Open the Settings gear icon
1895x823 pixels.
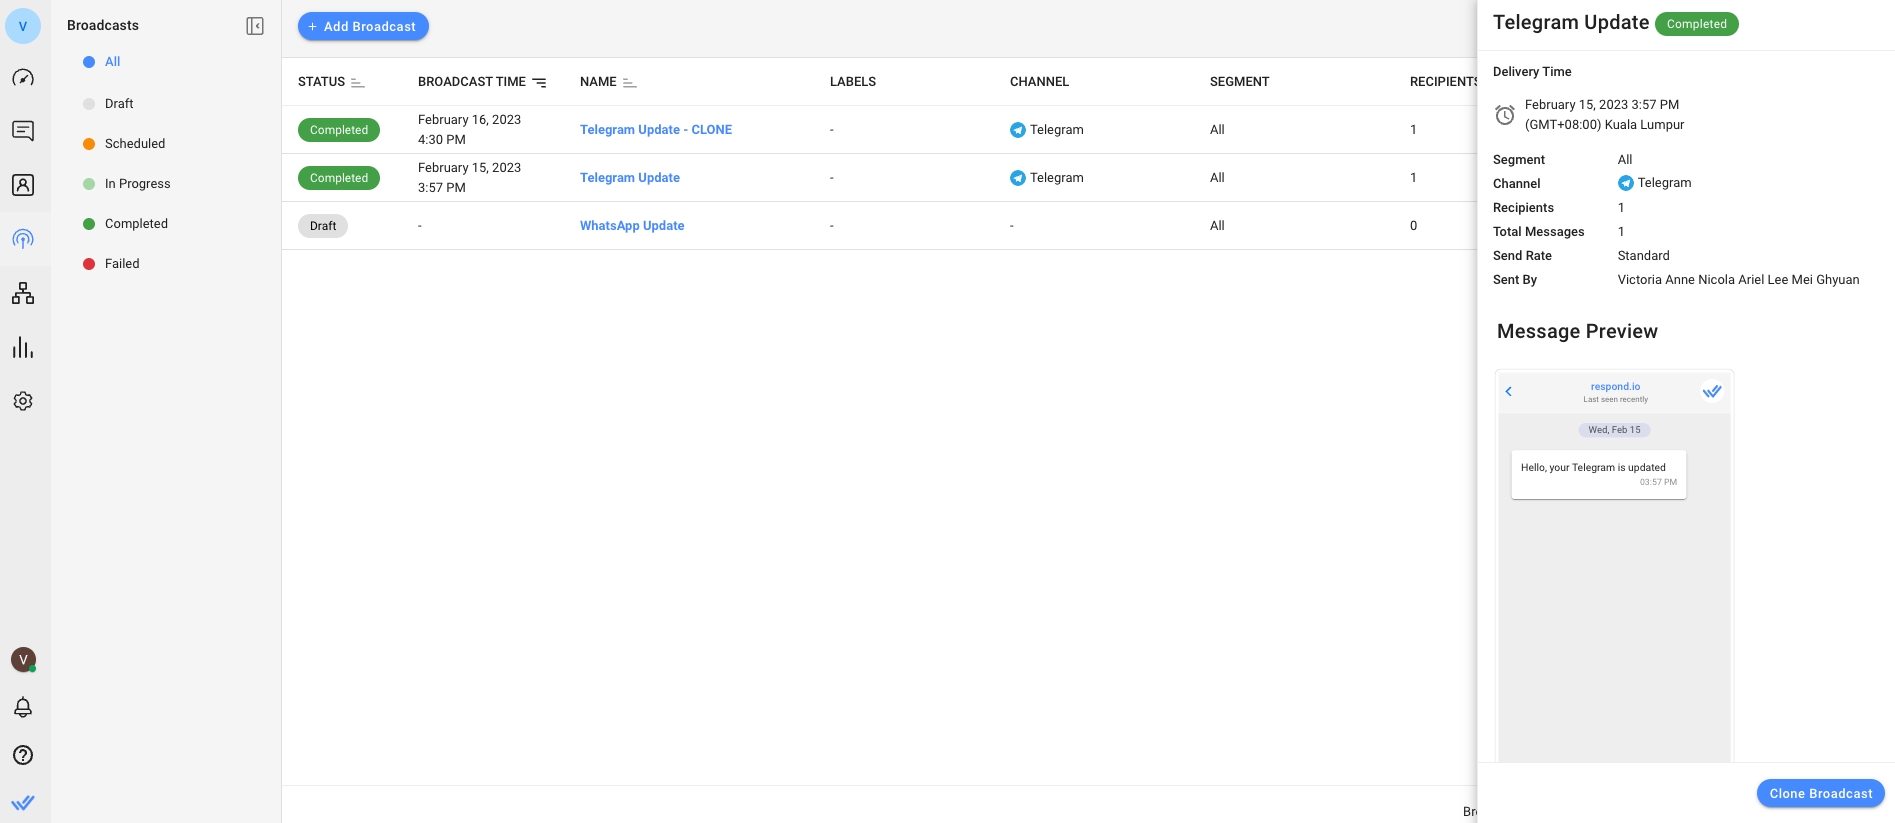[x=23, y=401]
